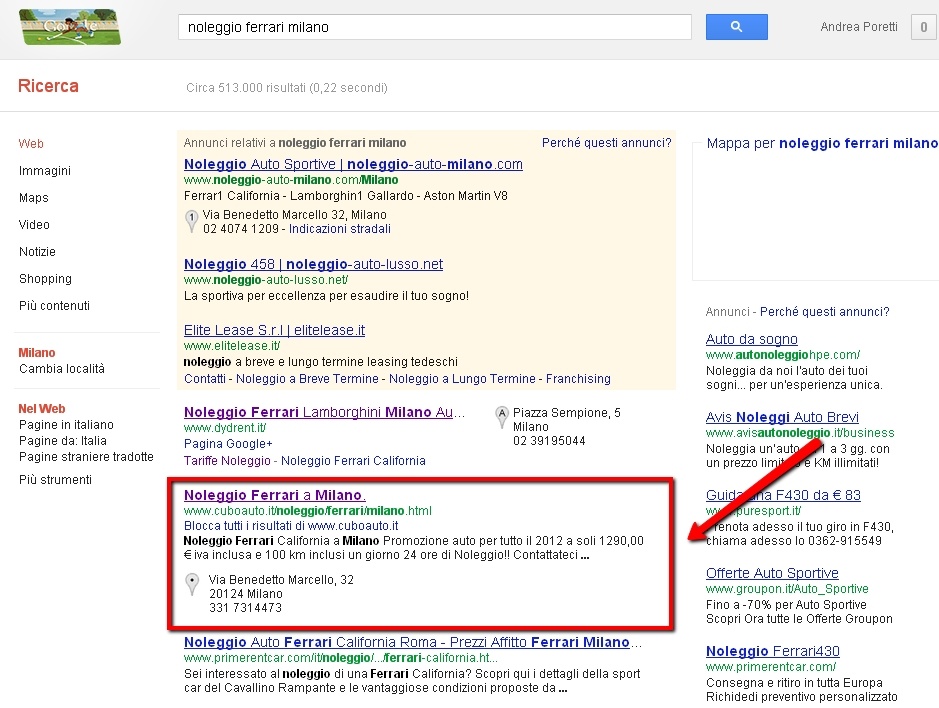Switch to Immagini results

(x=45, y=171)
